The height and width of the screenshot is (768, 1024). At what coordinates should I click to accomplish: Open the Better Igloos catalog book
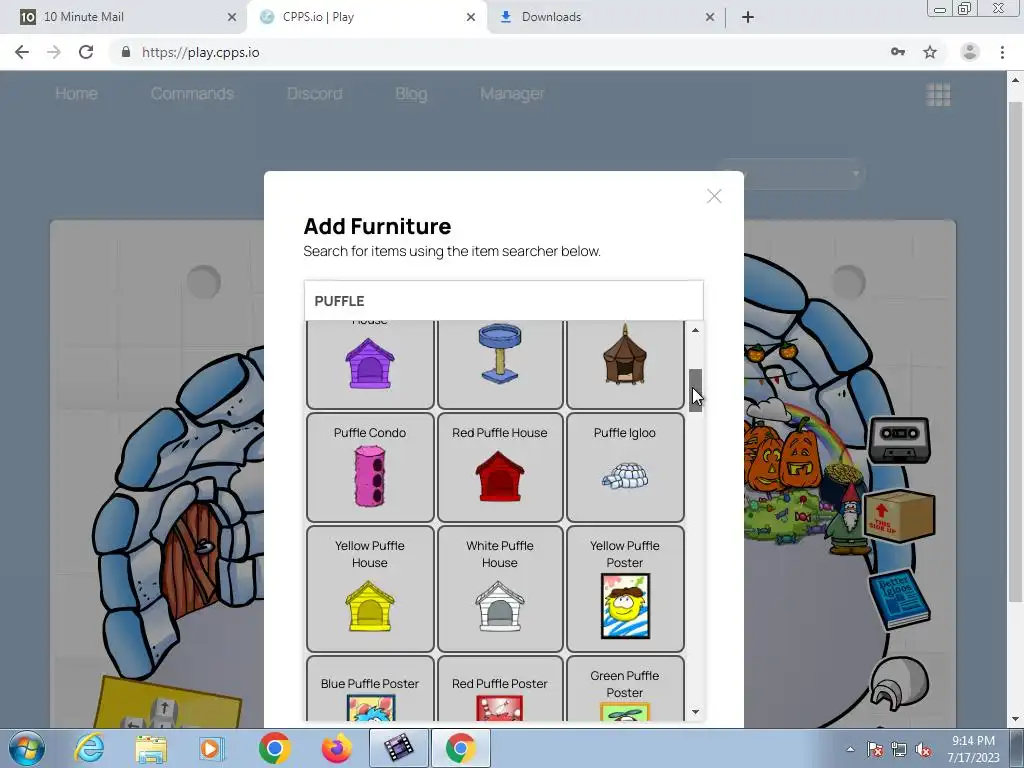(899, 601)
